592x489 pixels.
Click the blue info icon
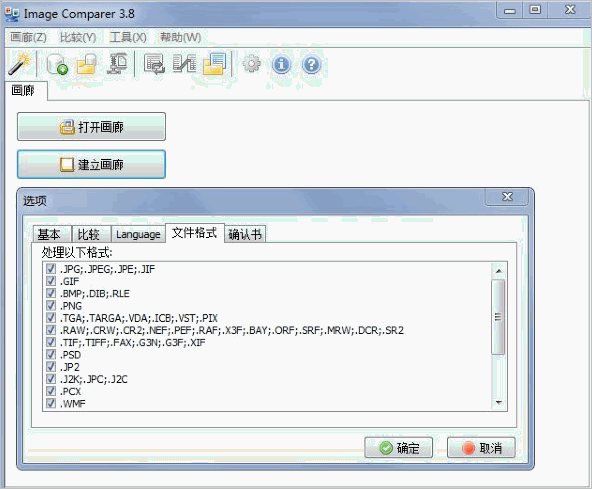pos(281,65)
